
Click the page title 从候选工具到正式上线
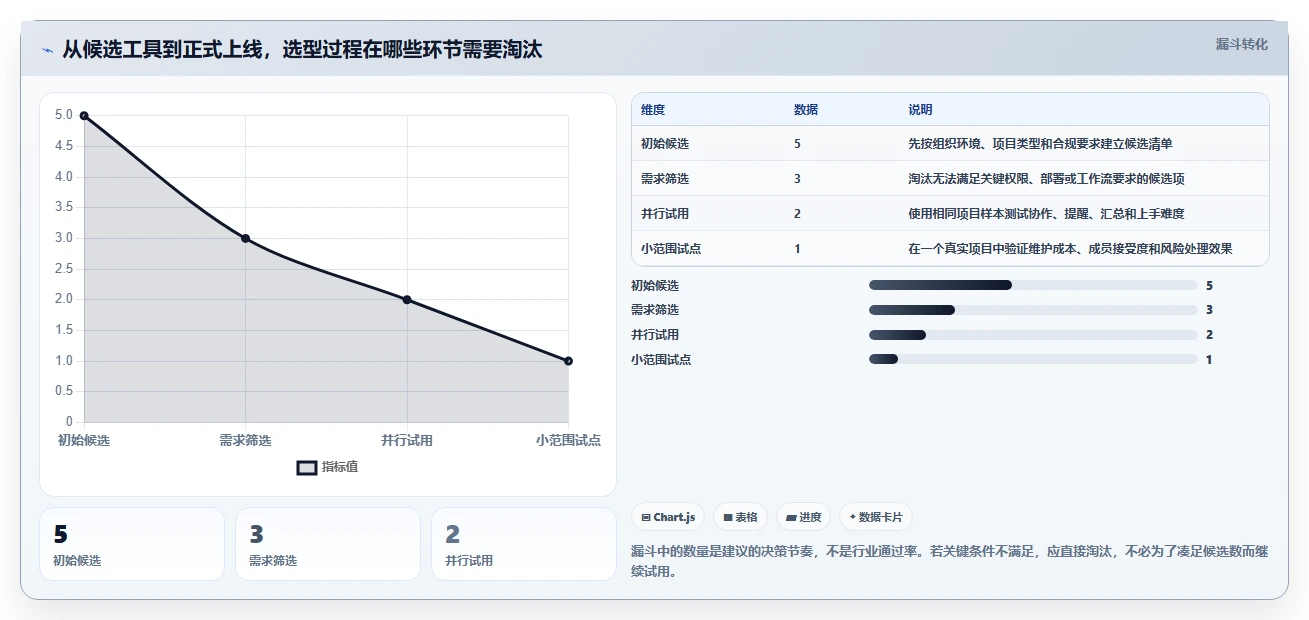pyautogui.click(x=302, y=49)
